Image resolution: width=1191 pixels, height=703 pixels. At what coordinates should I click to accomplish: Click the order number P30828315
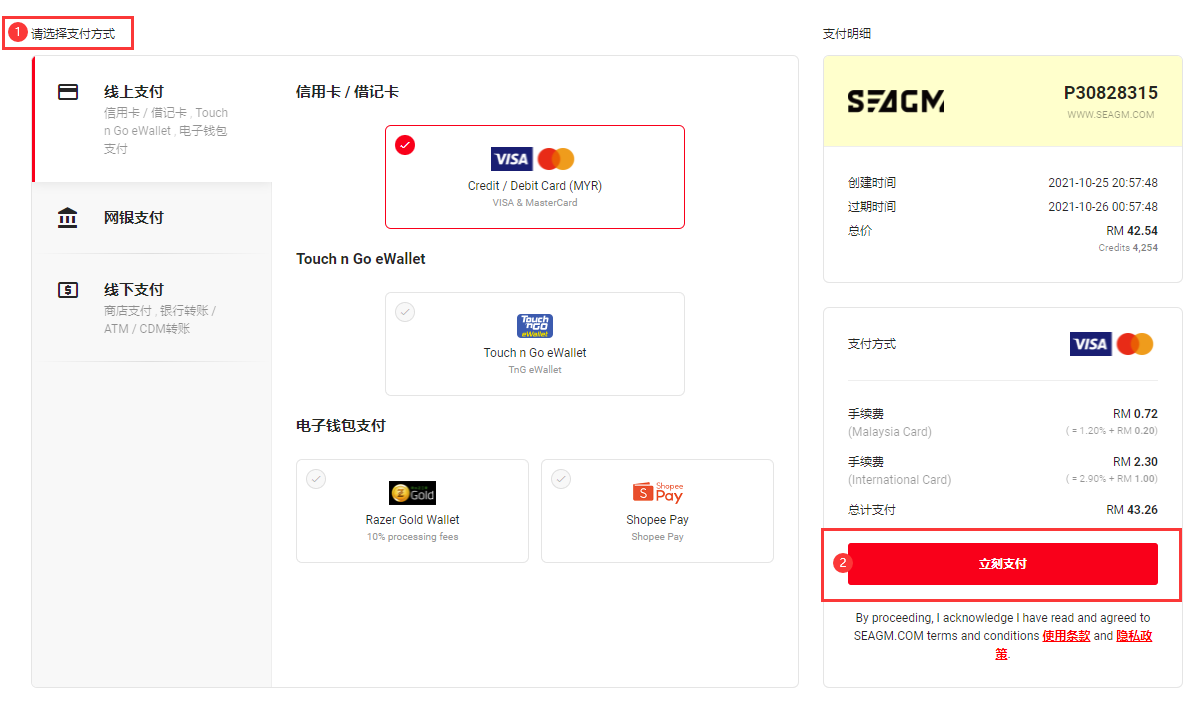1110,93
